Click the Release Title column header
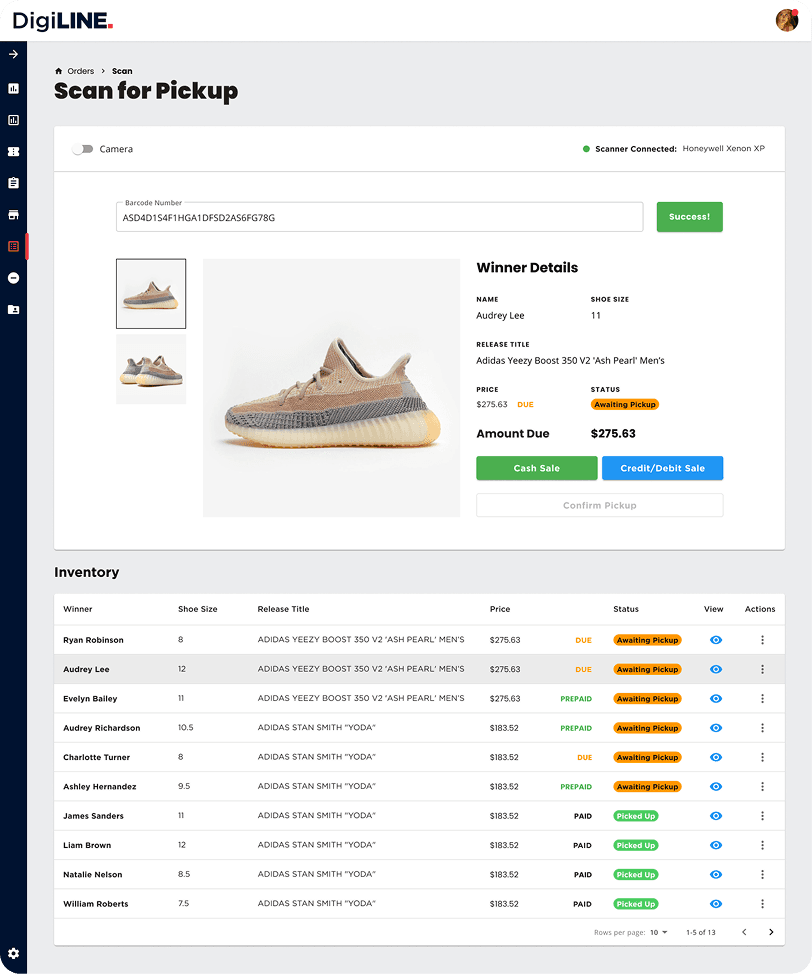The image size is (812, 974). (x=283, y=609)
